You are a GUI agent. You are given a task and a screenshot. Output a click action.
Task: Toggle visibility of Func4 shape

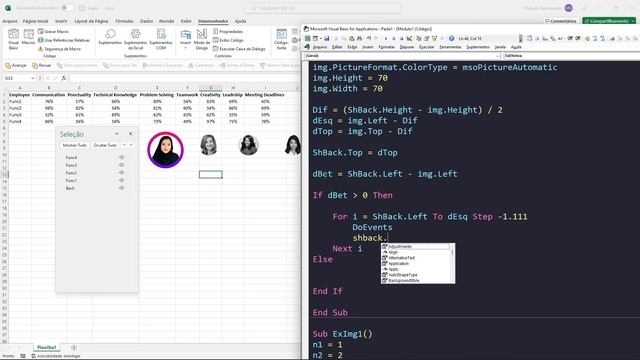coord(121,158)
